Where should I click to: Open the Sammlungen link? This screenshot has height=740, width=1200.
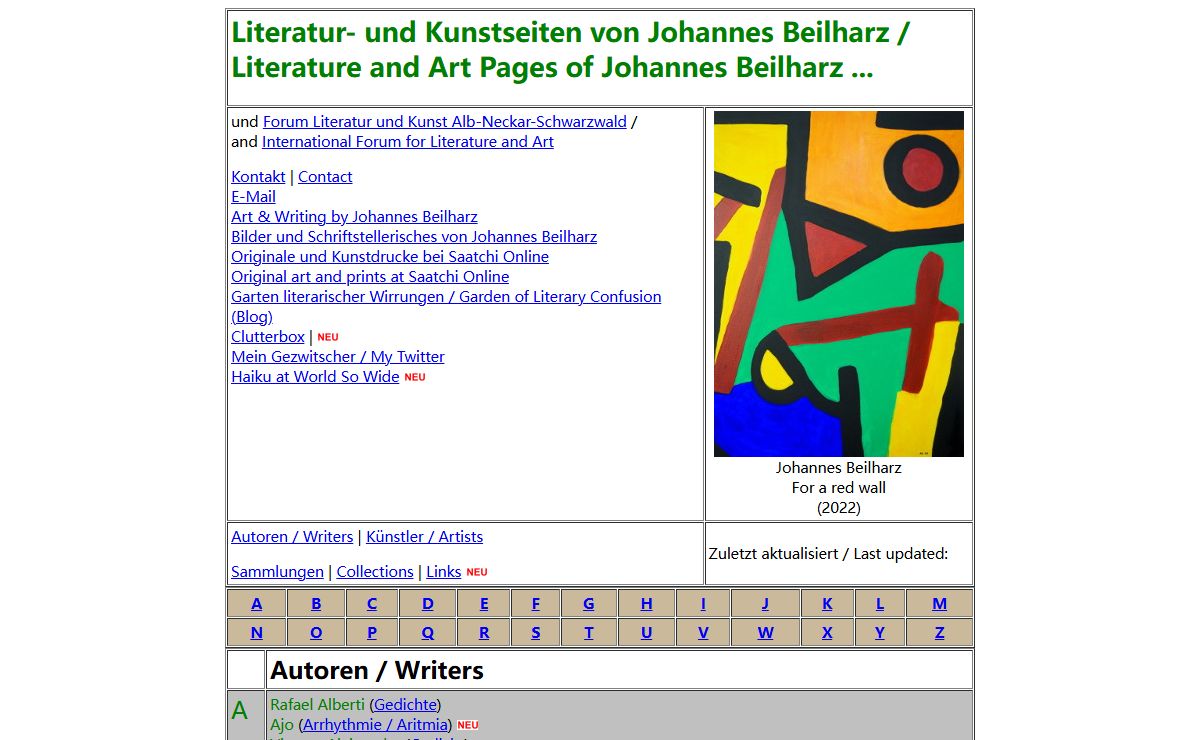(277, 572)
